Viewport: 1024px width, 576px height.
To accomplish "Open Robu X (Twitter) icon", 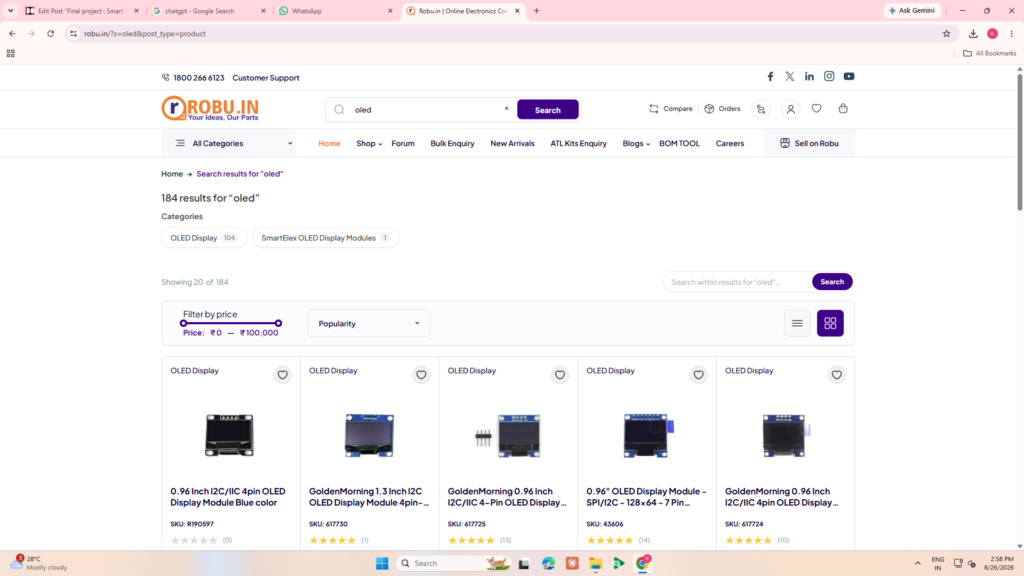I will (790, 76).
